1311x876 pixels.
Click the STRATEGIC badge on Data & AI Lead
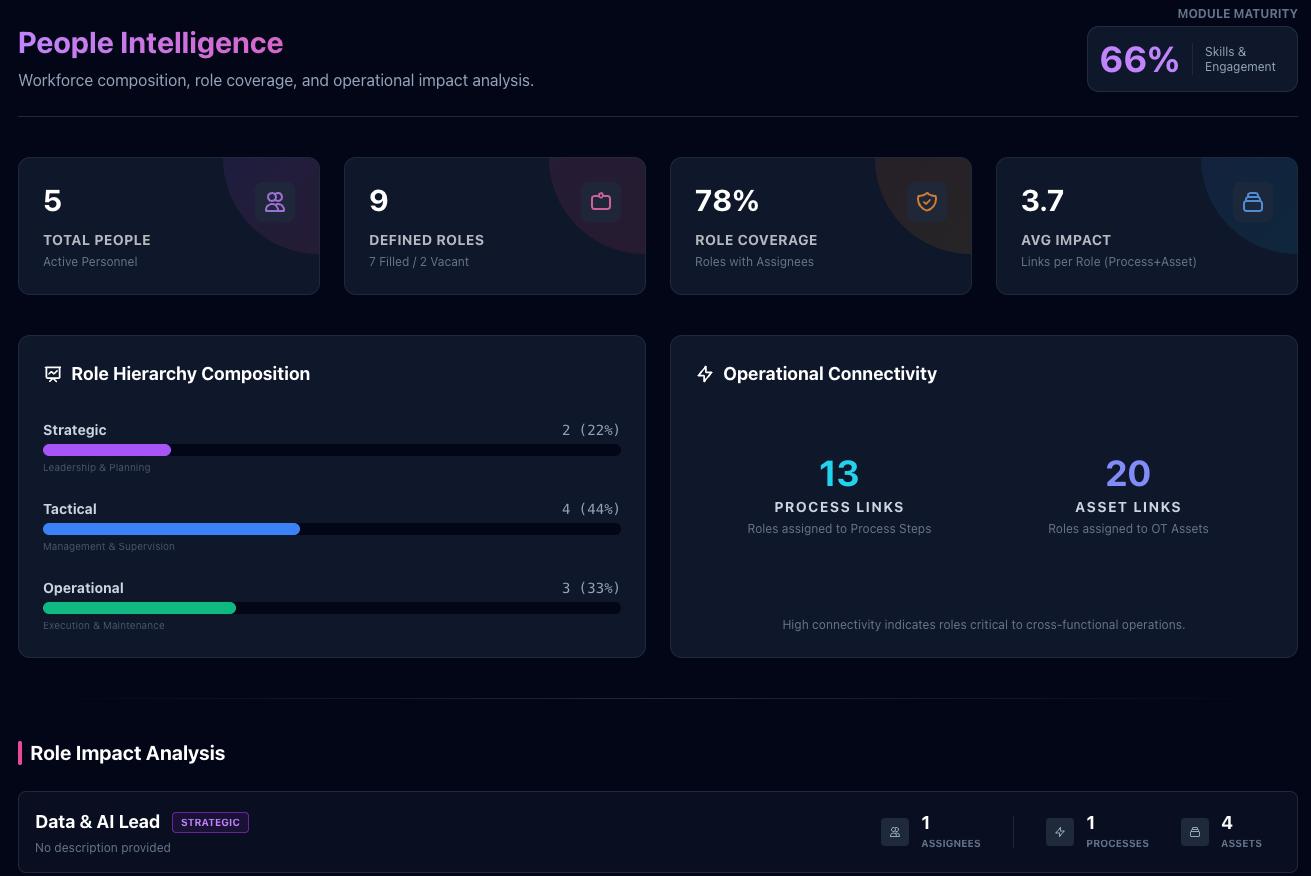210,823
